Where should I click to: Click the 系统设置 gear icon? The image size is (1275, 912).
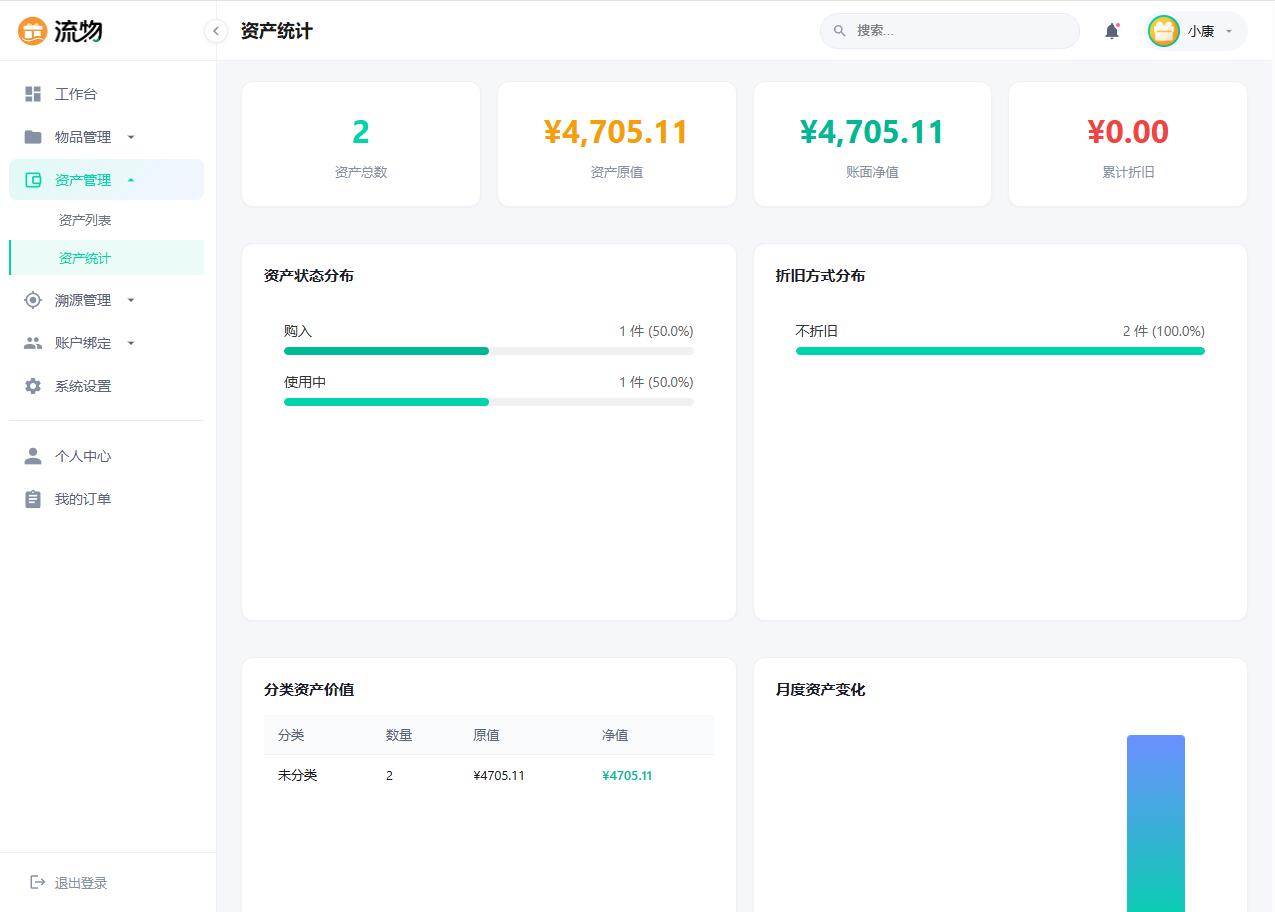coord(33,386)
